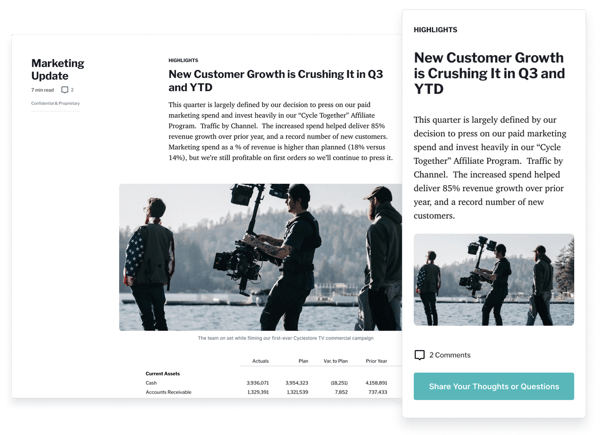Select the Var. to Plan column header
The image size is (600, 435).
336,361
